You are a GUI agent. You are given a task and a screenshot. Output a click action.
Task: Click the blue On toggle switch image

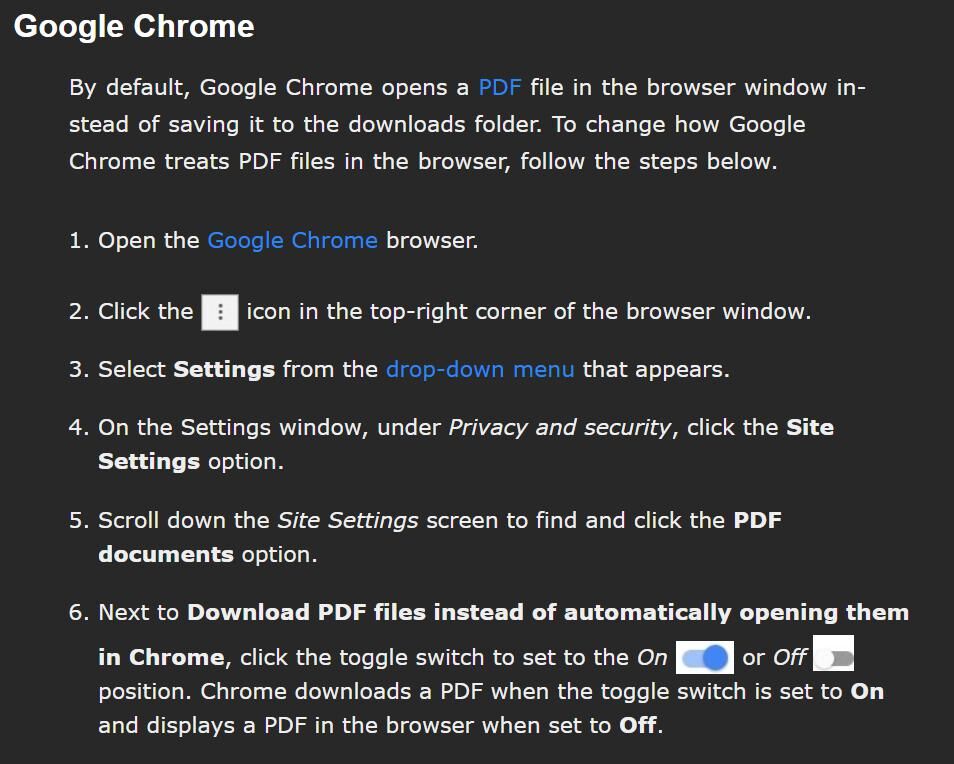click(x=704, y=658)
